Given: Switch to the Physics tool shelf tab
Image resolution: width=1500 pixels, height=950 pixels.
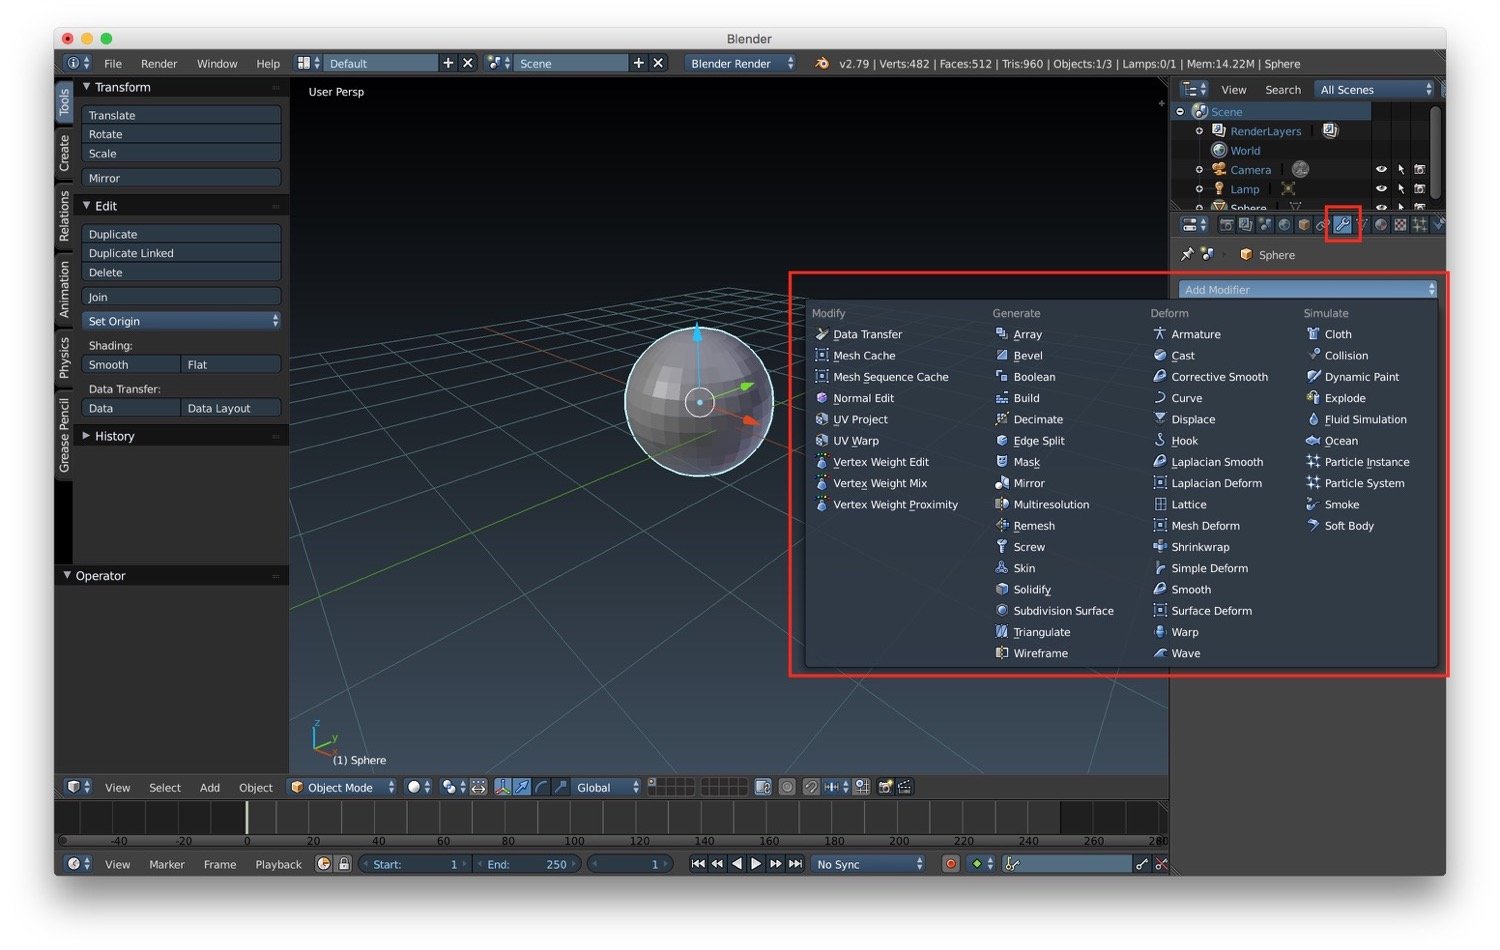Looking at the screenshot, I should [64, 358].
